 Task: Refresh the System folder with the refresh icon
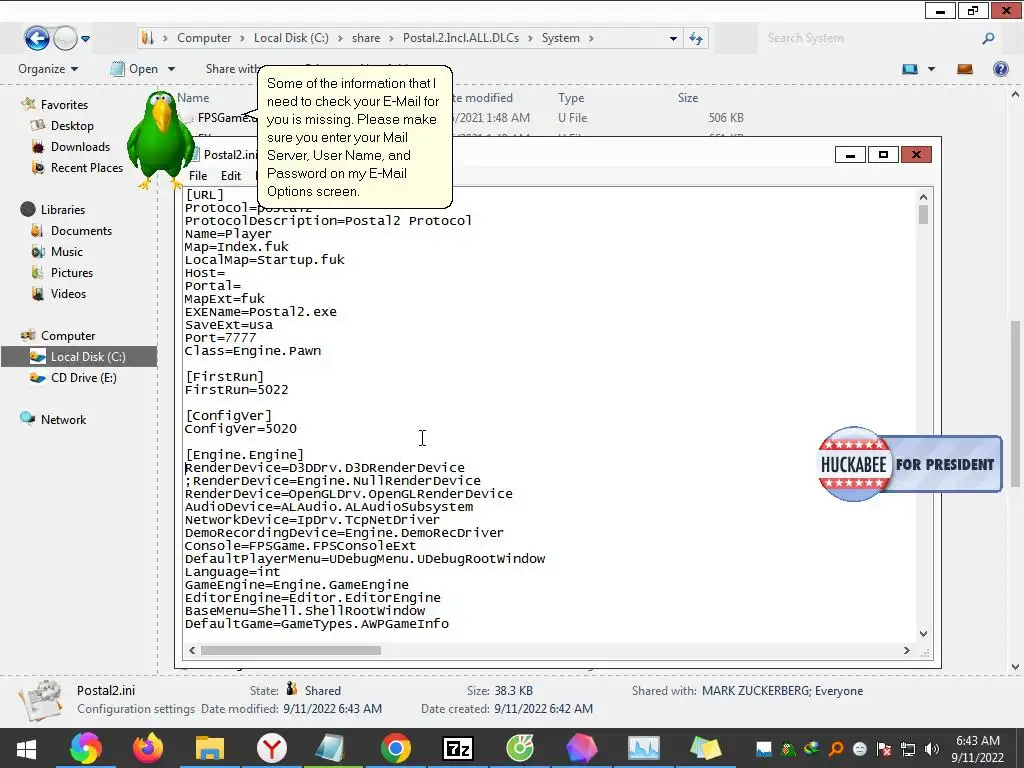click(696, 39)
